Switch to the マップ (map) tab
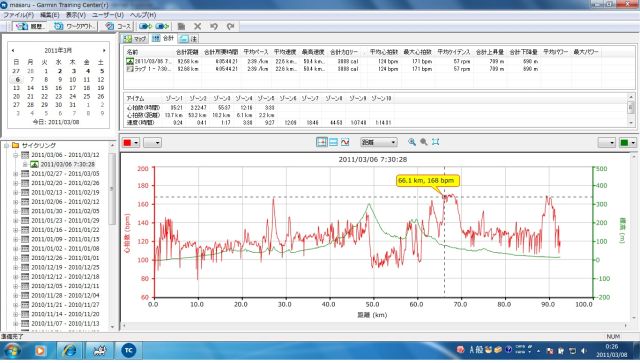The height and width of the screenshot is (363, 640). coord(135,38)
